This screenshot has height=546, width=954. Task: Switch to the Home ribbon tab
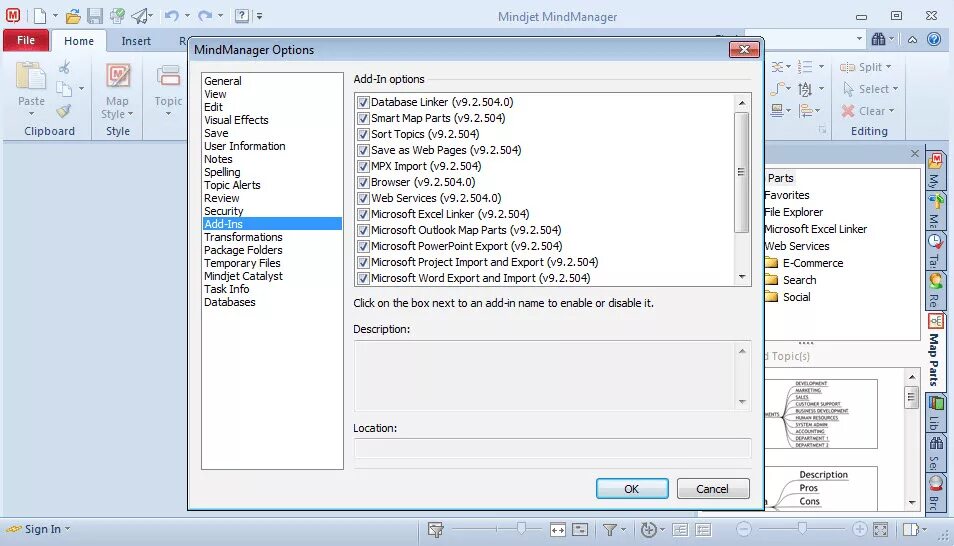[79, 41]
